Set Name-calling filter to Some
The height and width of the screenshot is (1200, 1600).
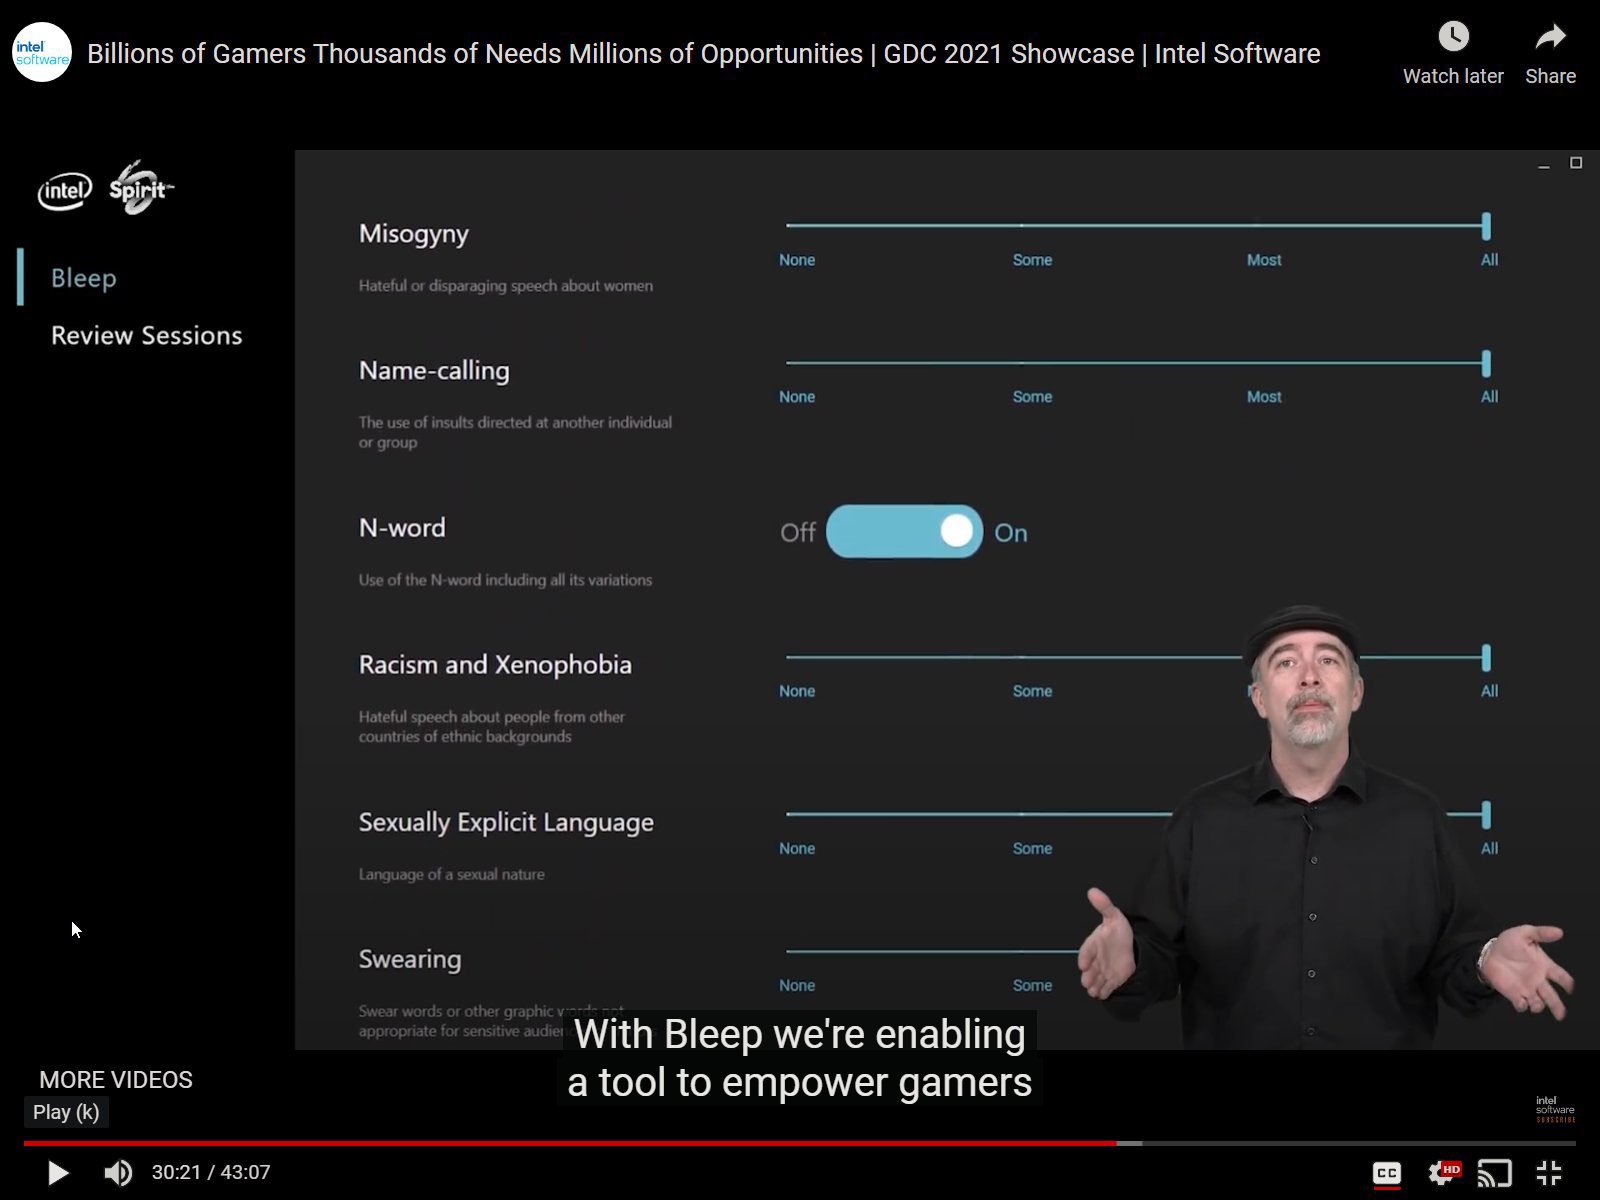(1032, 397)
